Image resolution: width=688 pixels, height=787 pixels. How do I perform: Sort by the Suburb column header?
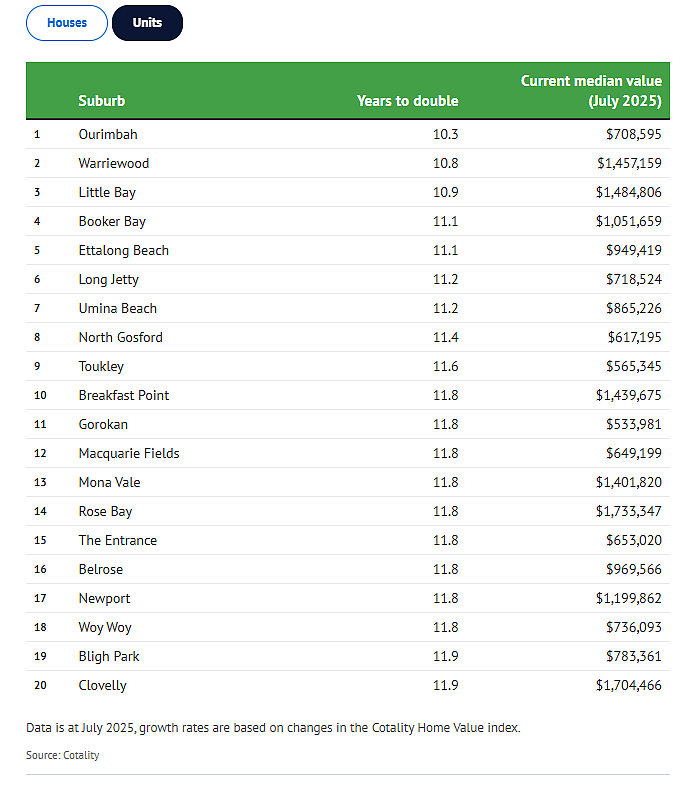[x=102, y=101]
